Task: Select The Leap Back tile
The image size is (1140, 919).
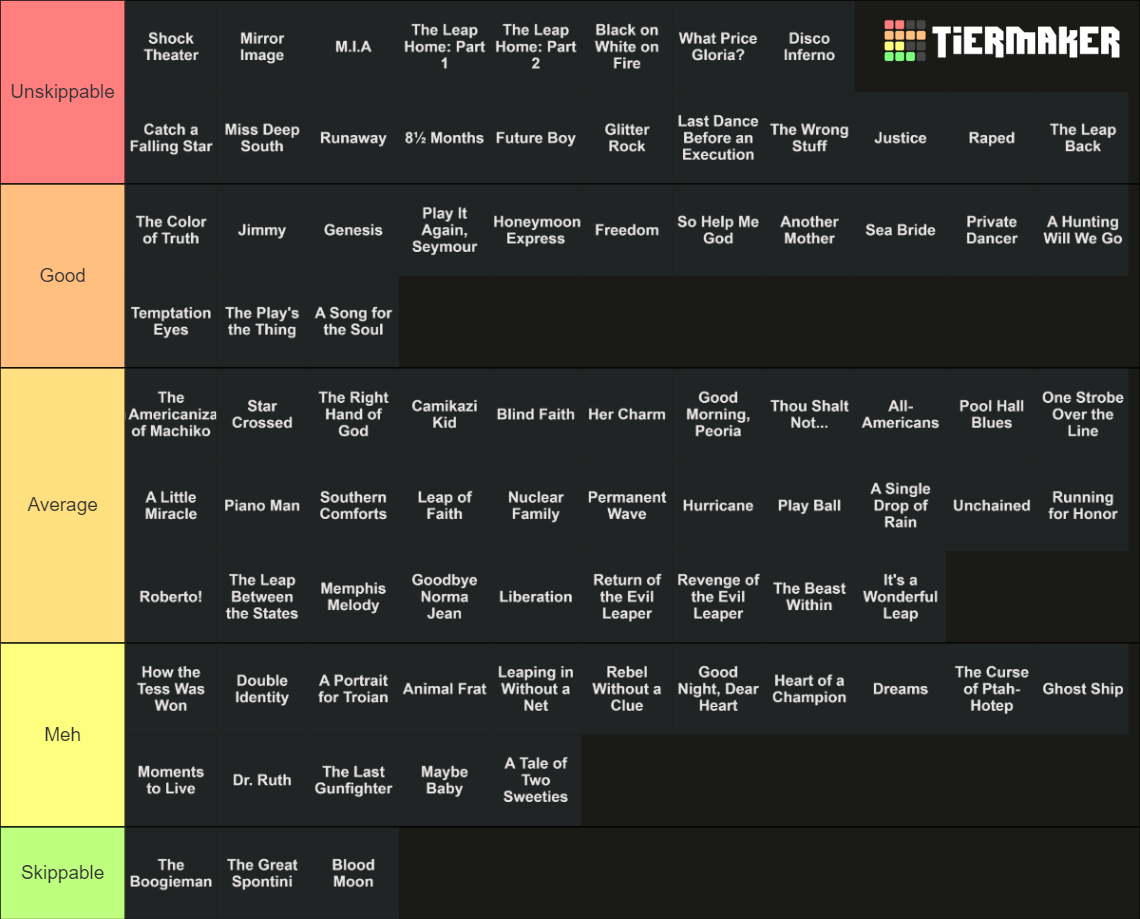Action: pyautogui.click(x=1083, y=138)
